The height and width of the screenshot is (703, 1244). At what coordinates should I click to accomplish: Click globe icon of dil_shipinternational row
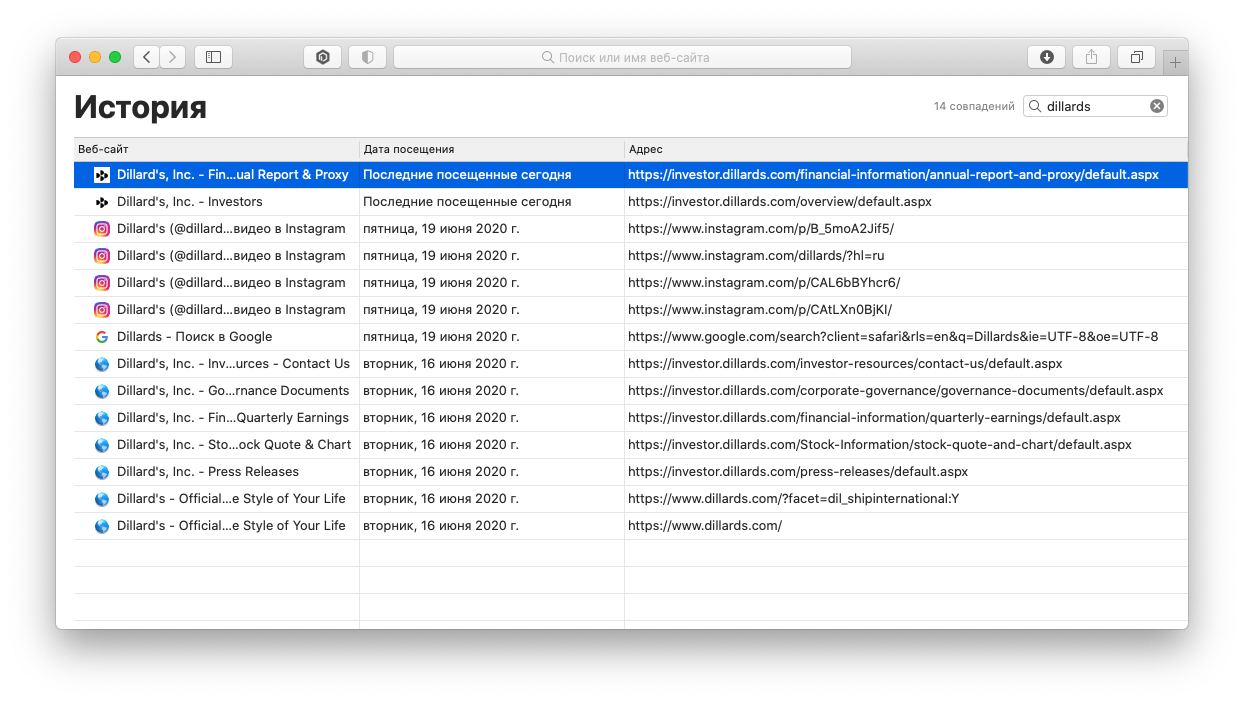[102, 499]
